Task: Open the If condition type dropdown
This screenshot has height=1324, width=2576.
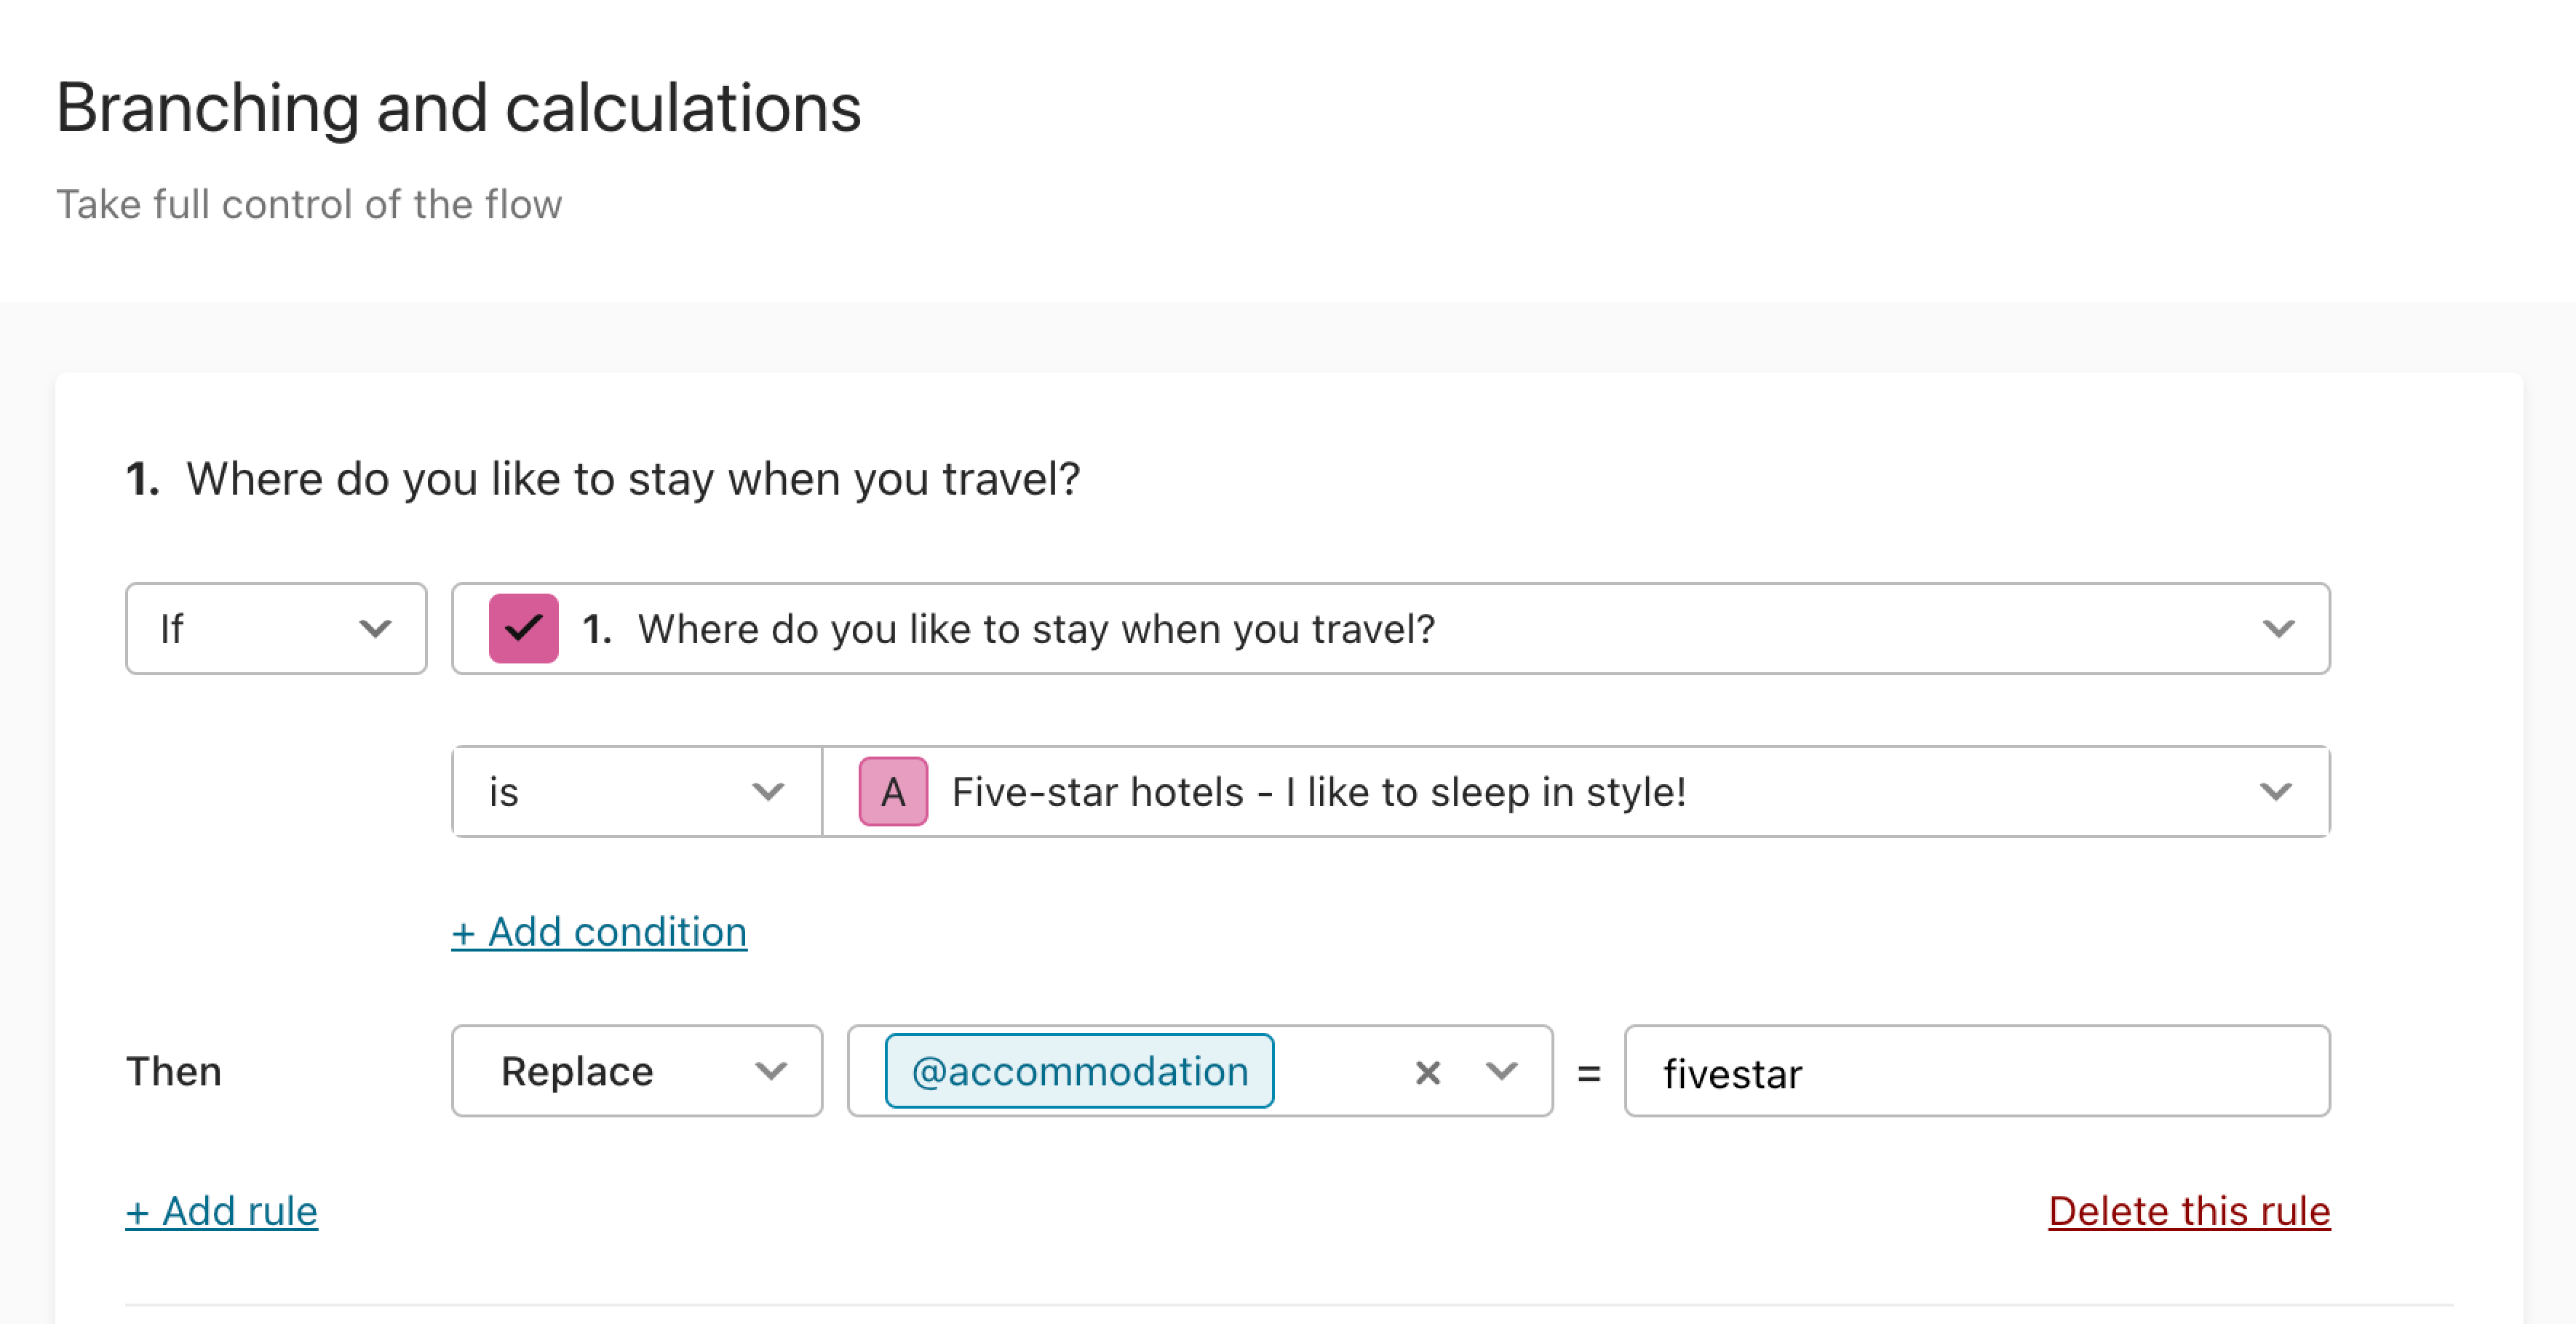Action: [x=276, y=629]
